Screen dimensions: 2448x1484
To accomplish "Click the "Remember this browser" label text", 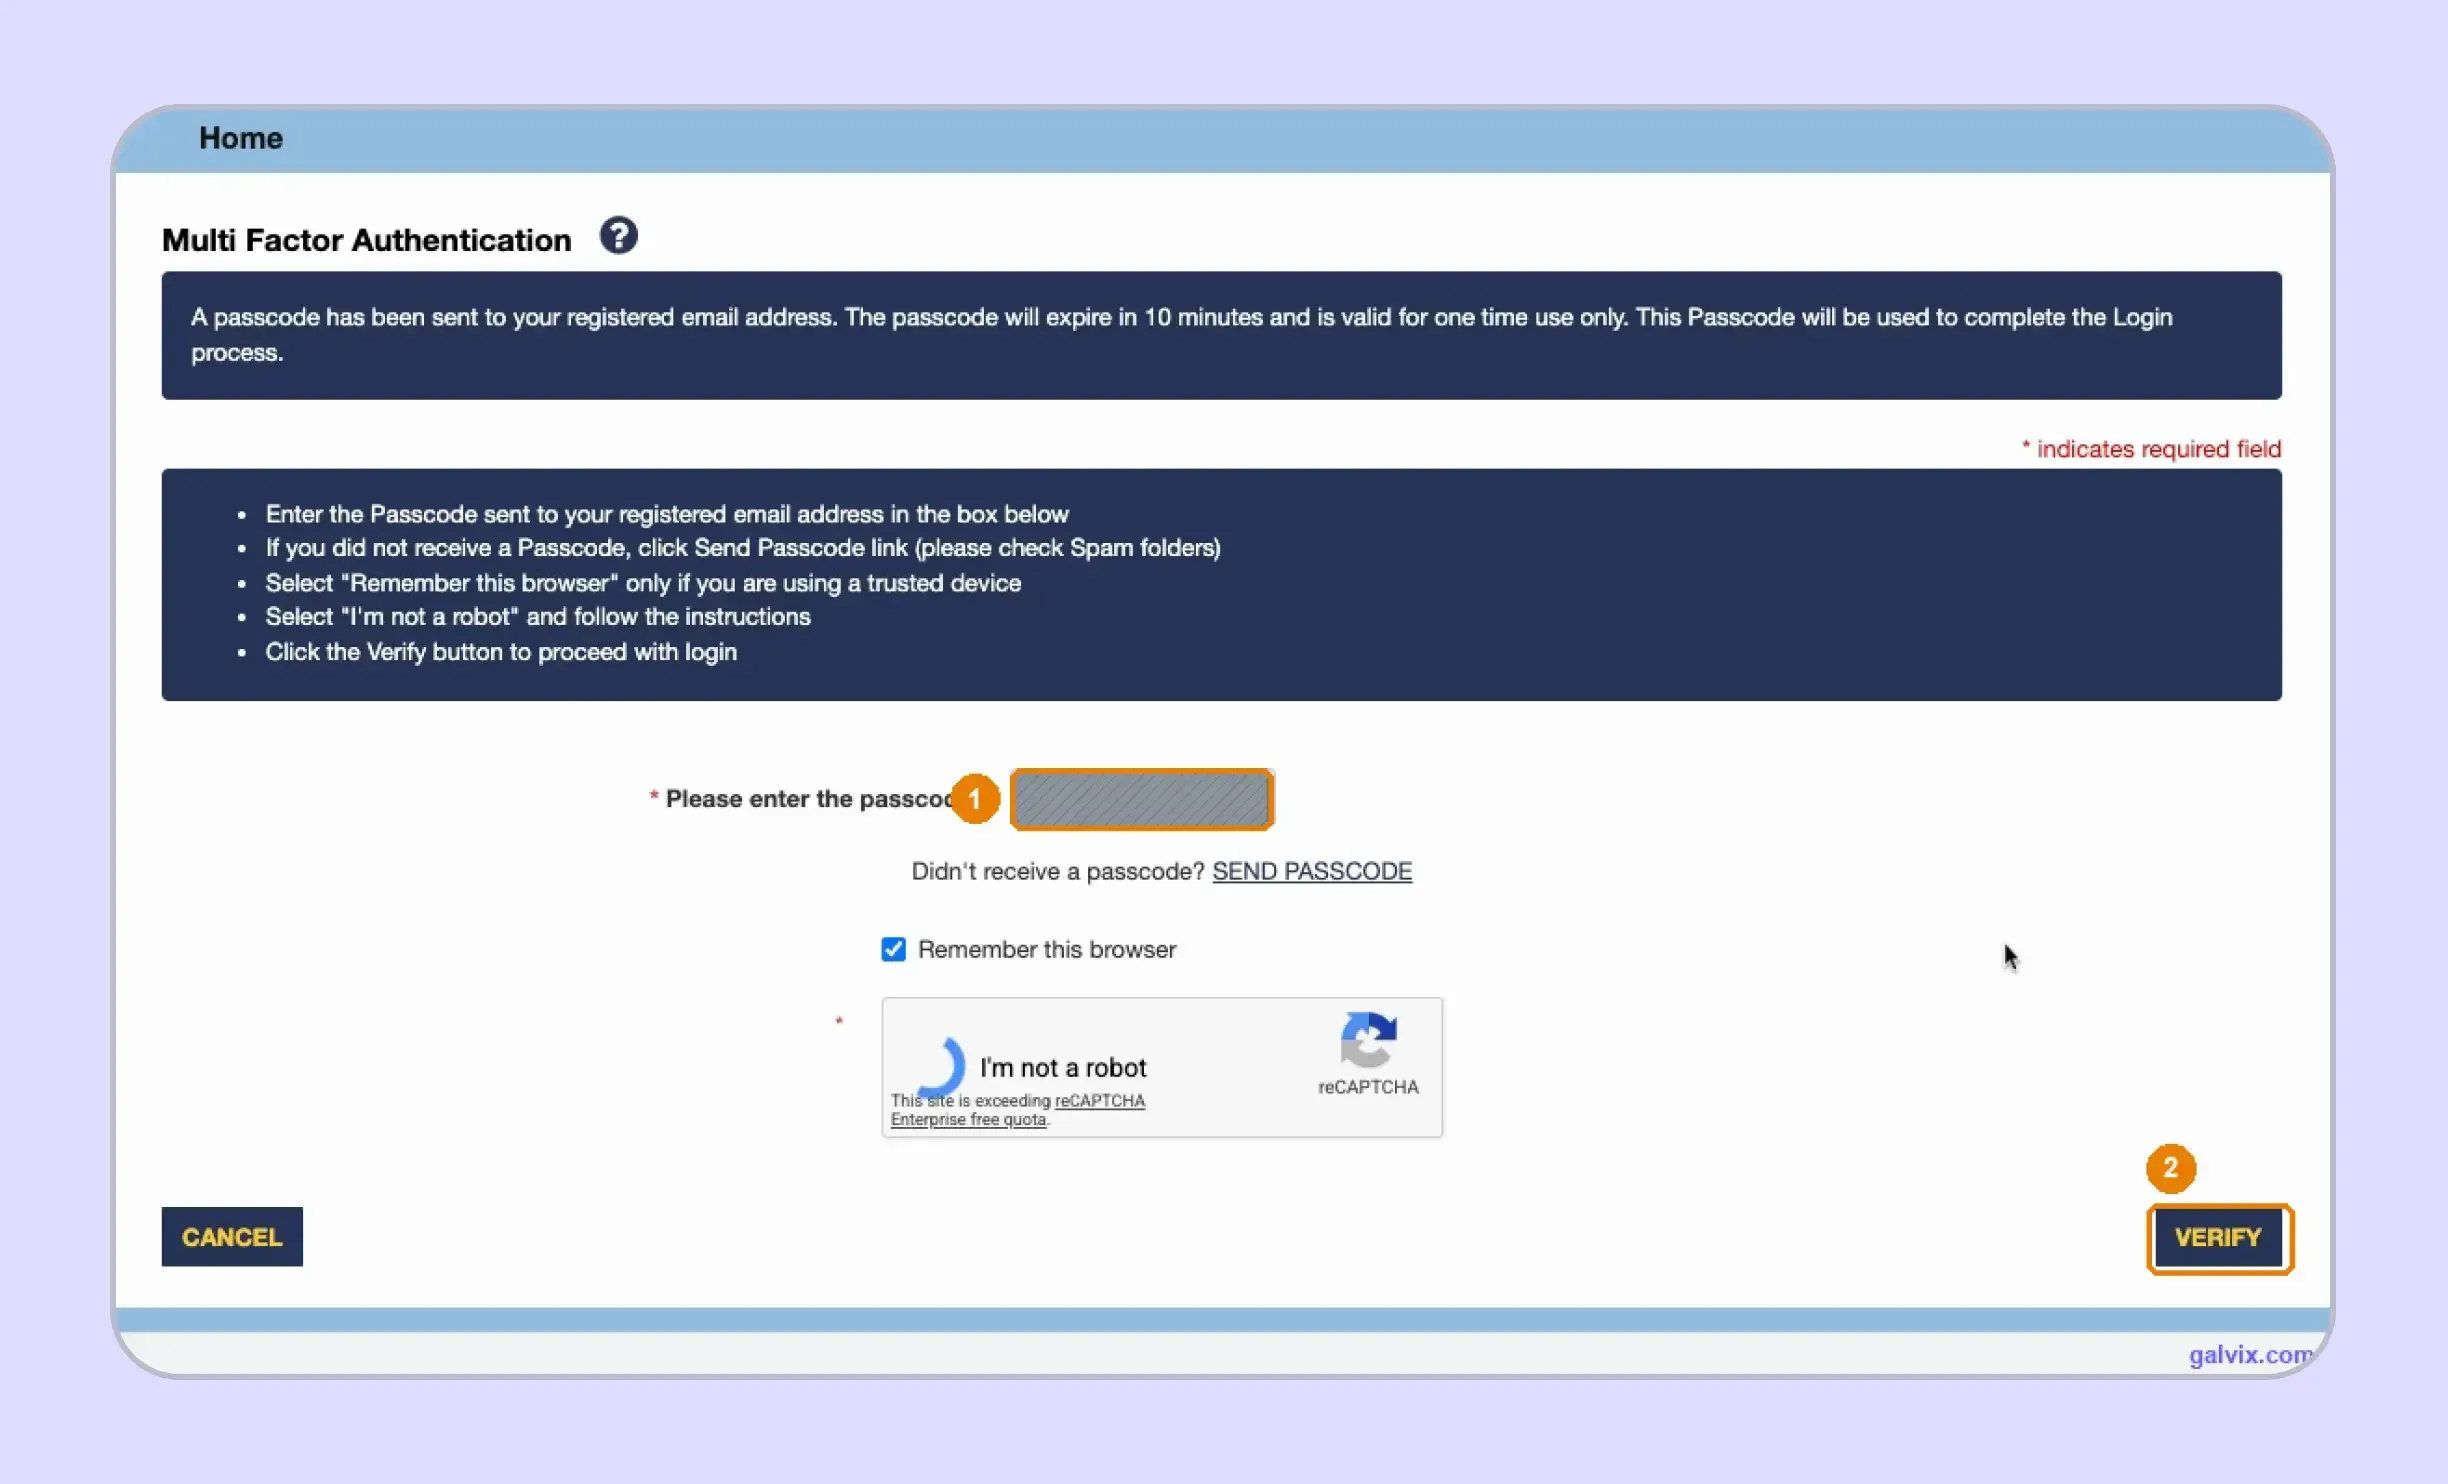I will (x=1047, y=949).
